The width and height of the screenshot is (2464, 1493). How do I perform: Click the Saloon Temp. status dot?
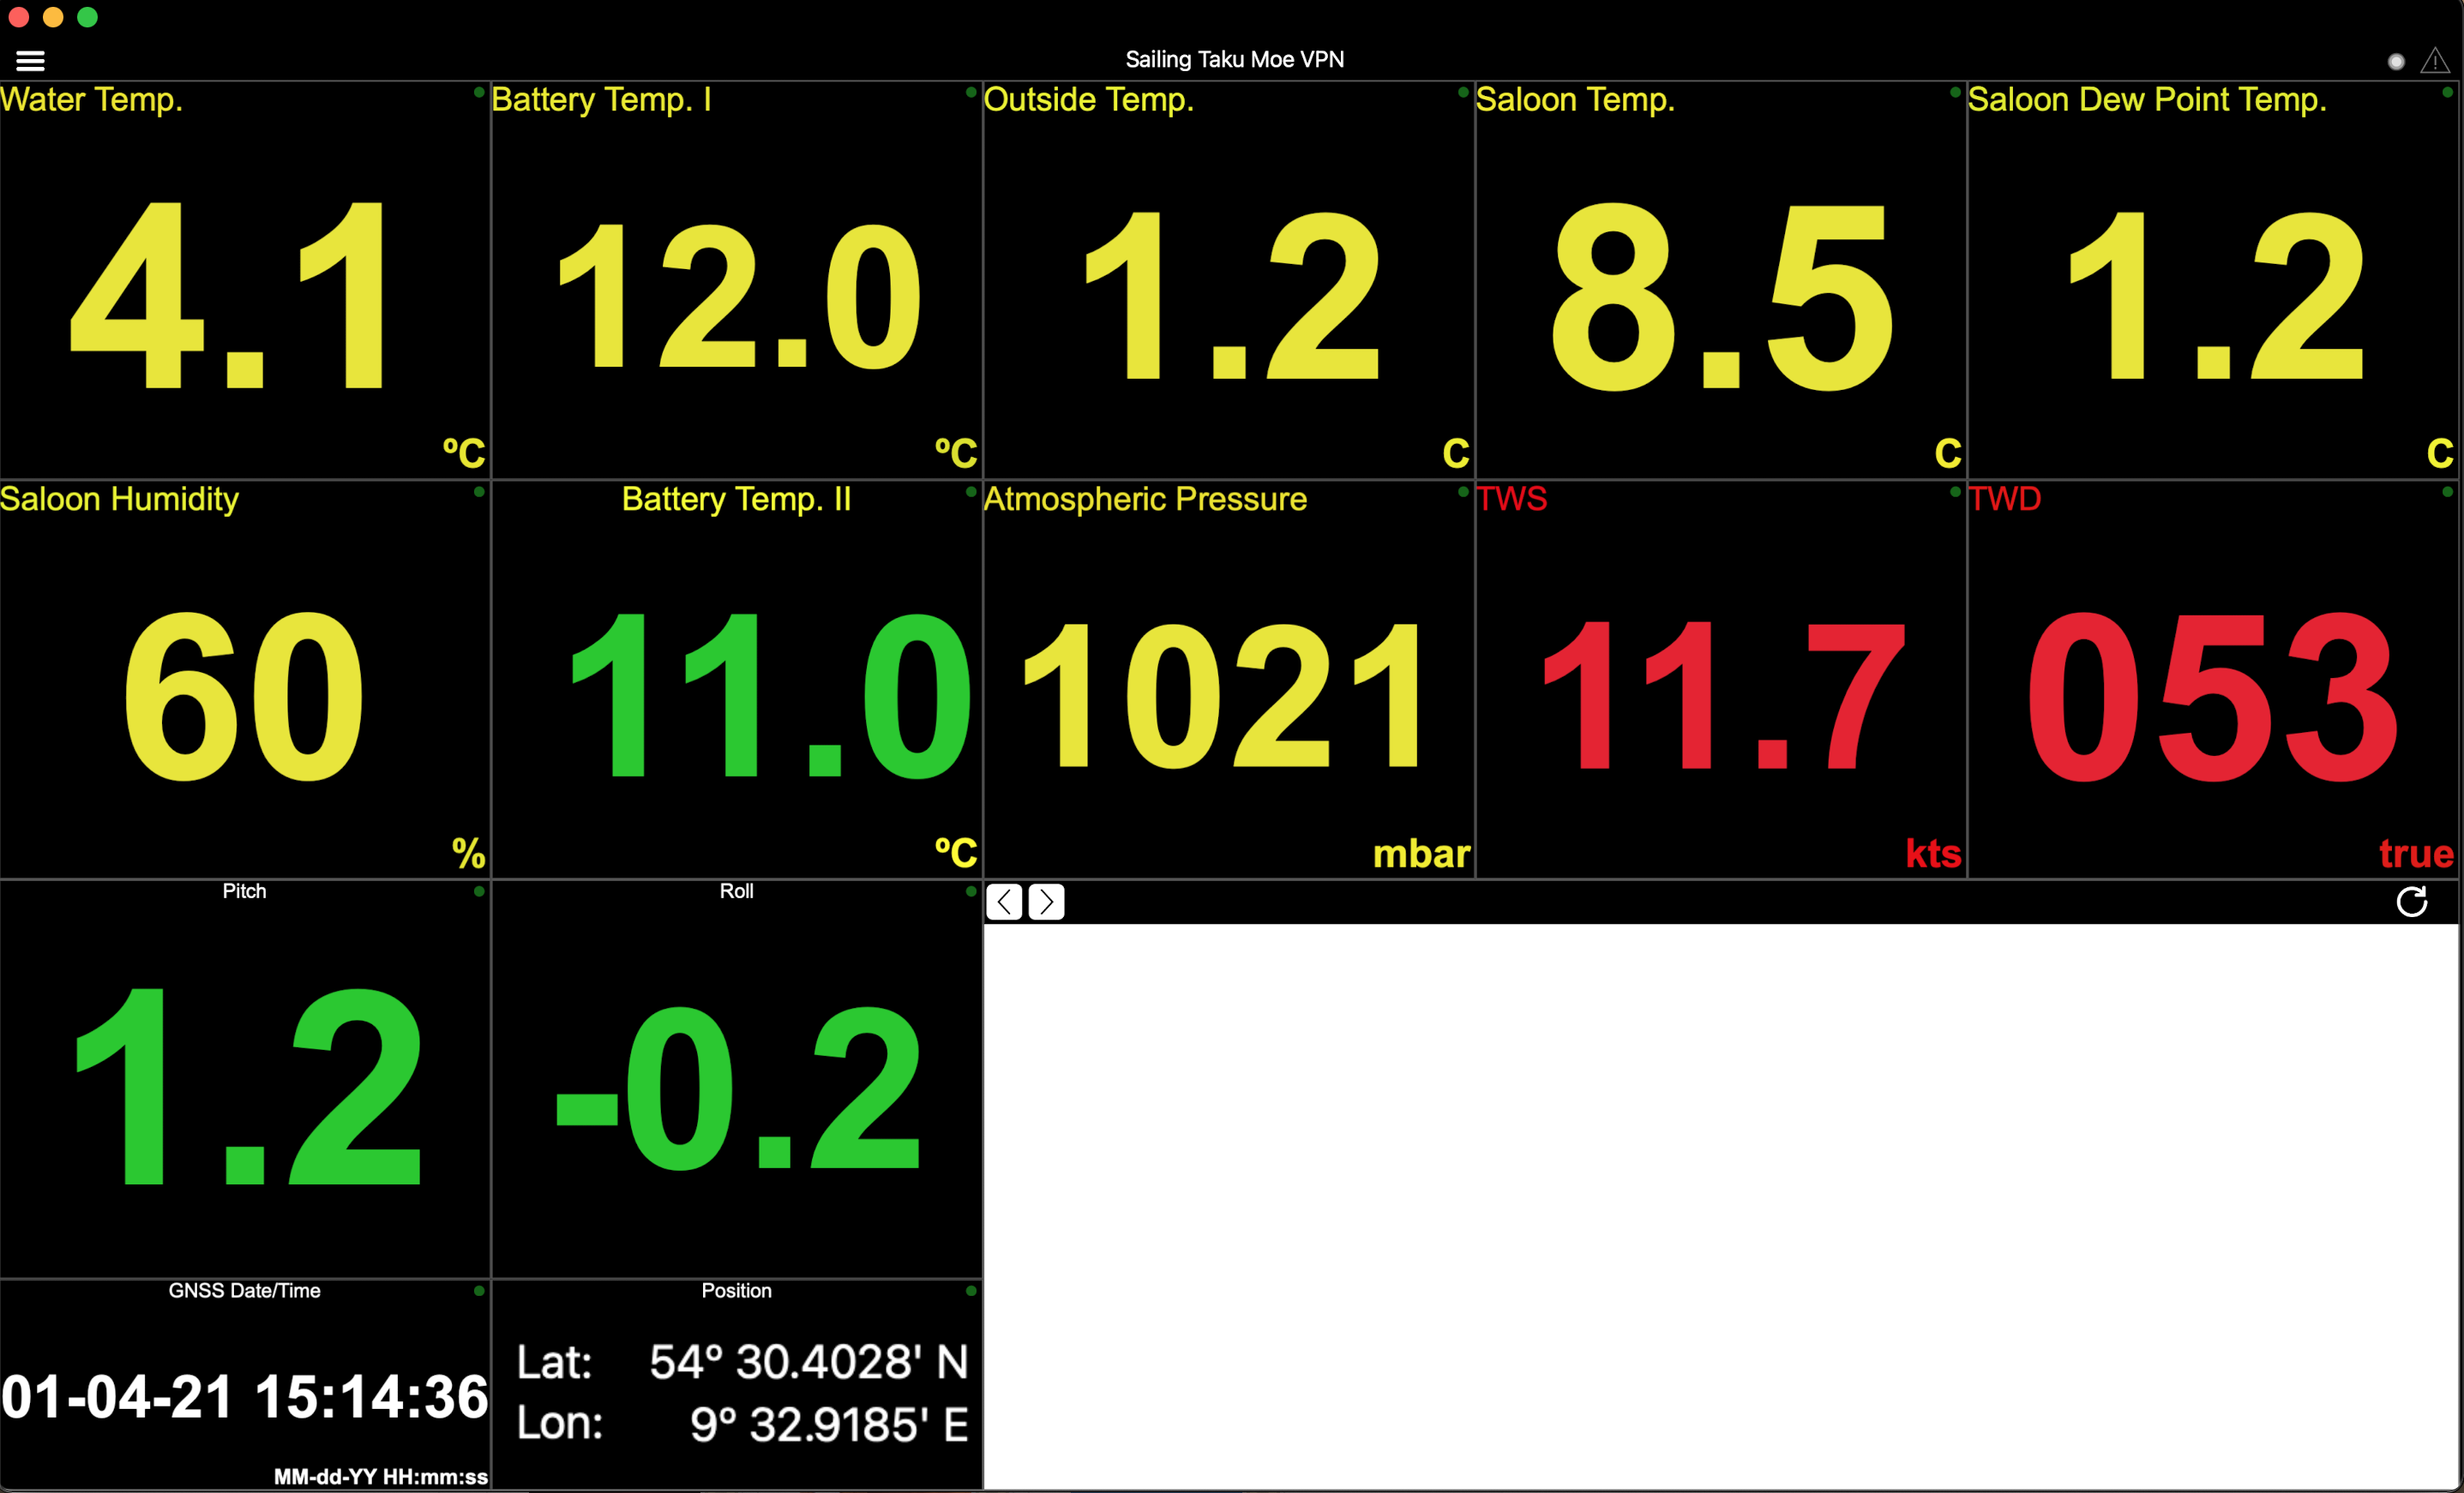pos(1954,92)
